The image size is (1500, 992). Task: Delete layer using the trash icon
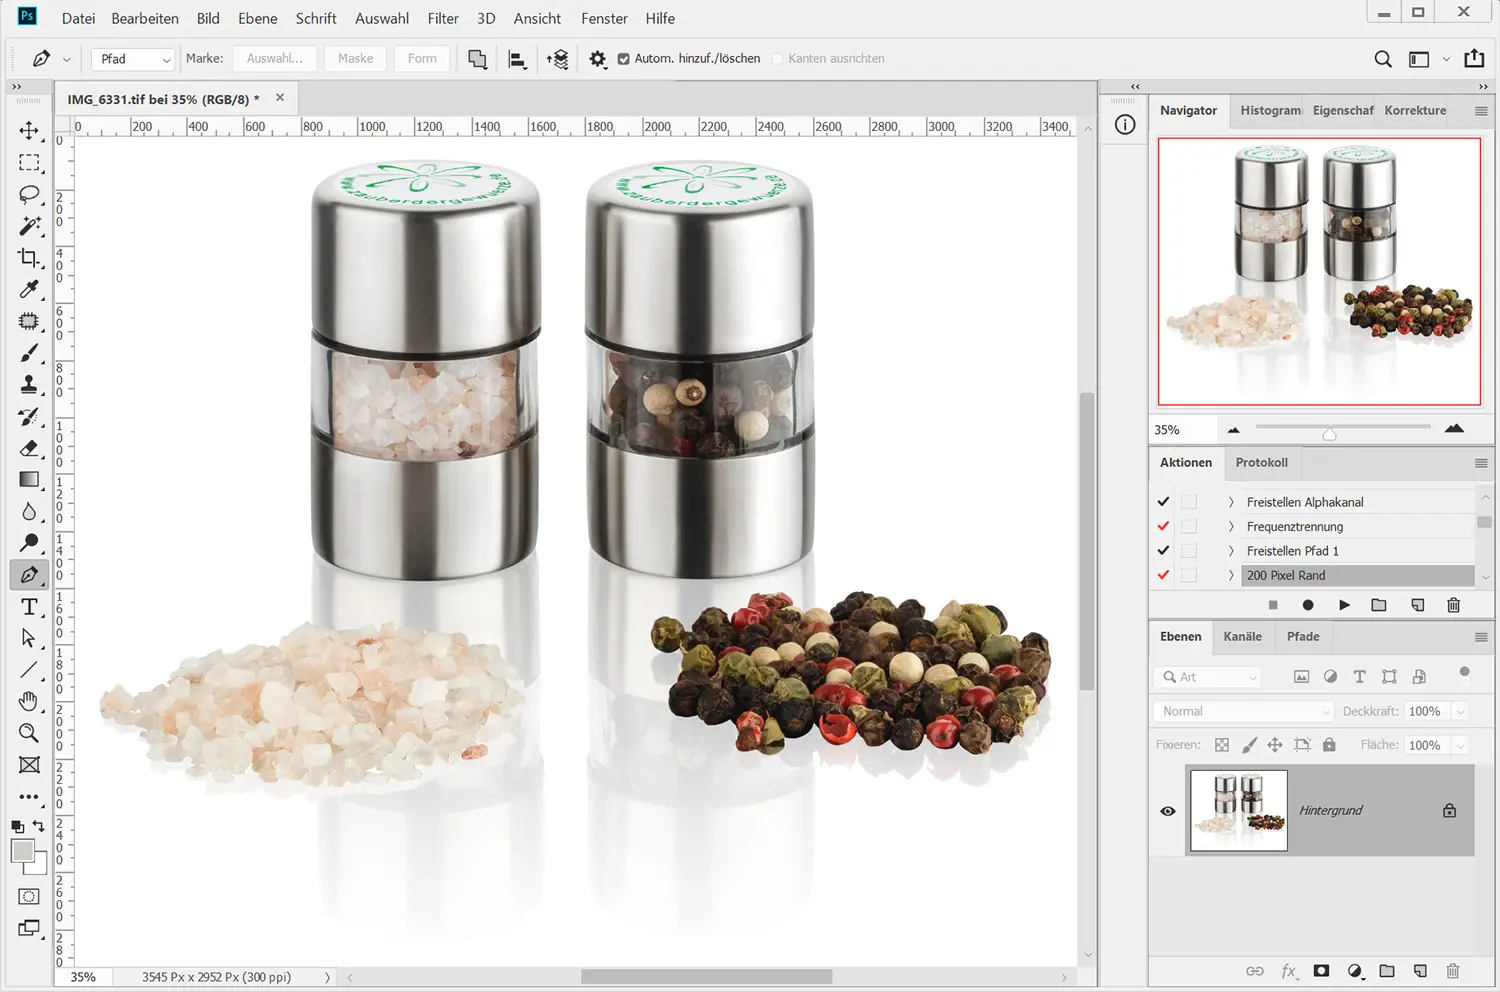1453,971
